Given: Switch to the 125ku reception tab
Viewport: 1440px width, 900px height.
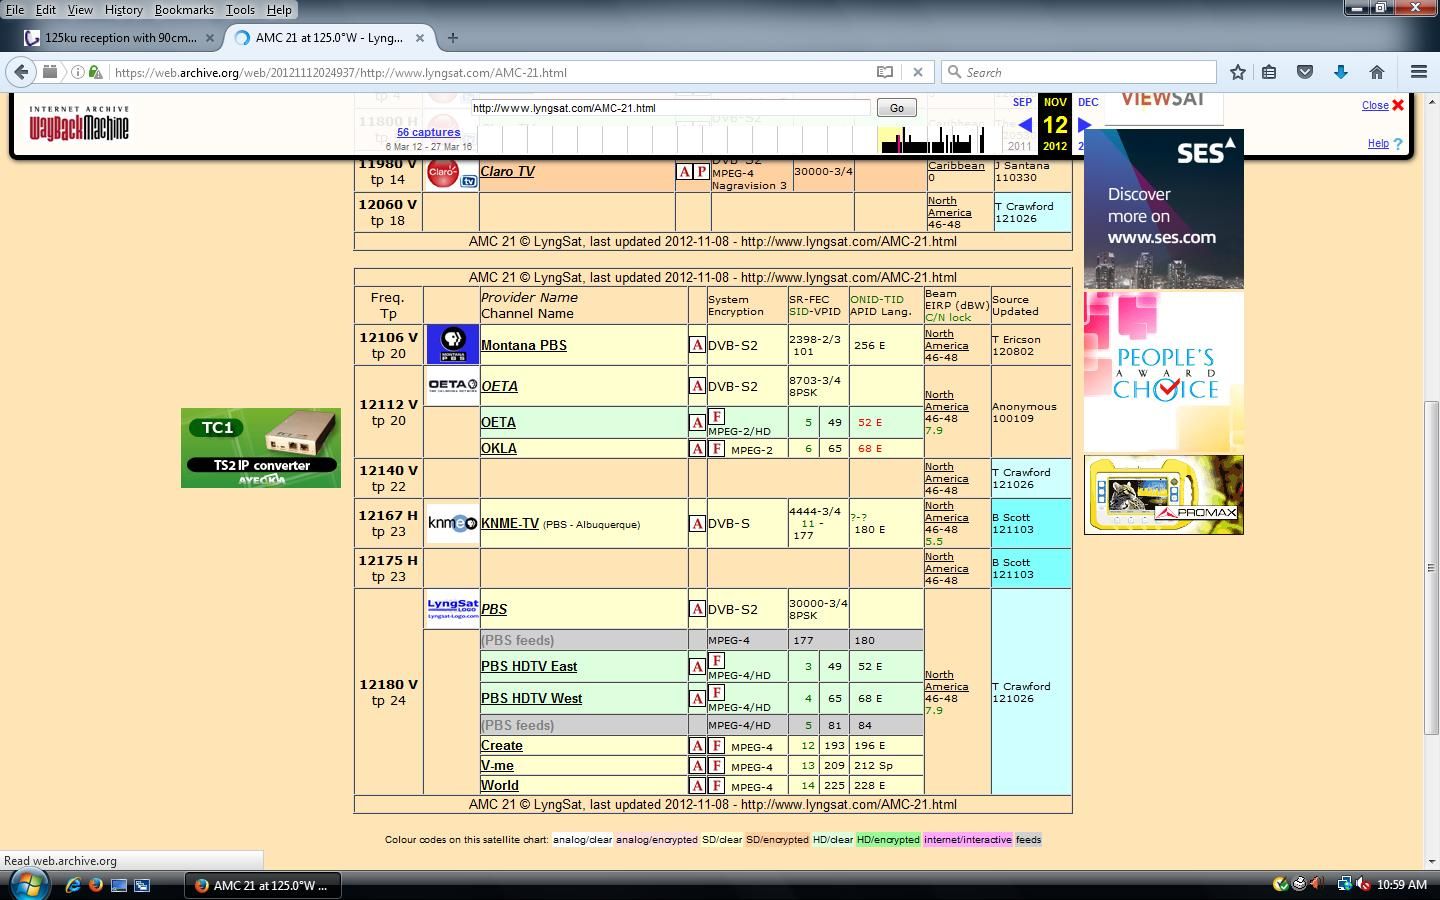Looking at the screenshot, I should click(120, 38).
